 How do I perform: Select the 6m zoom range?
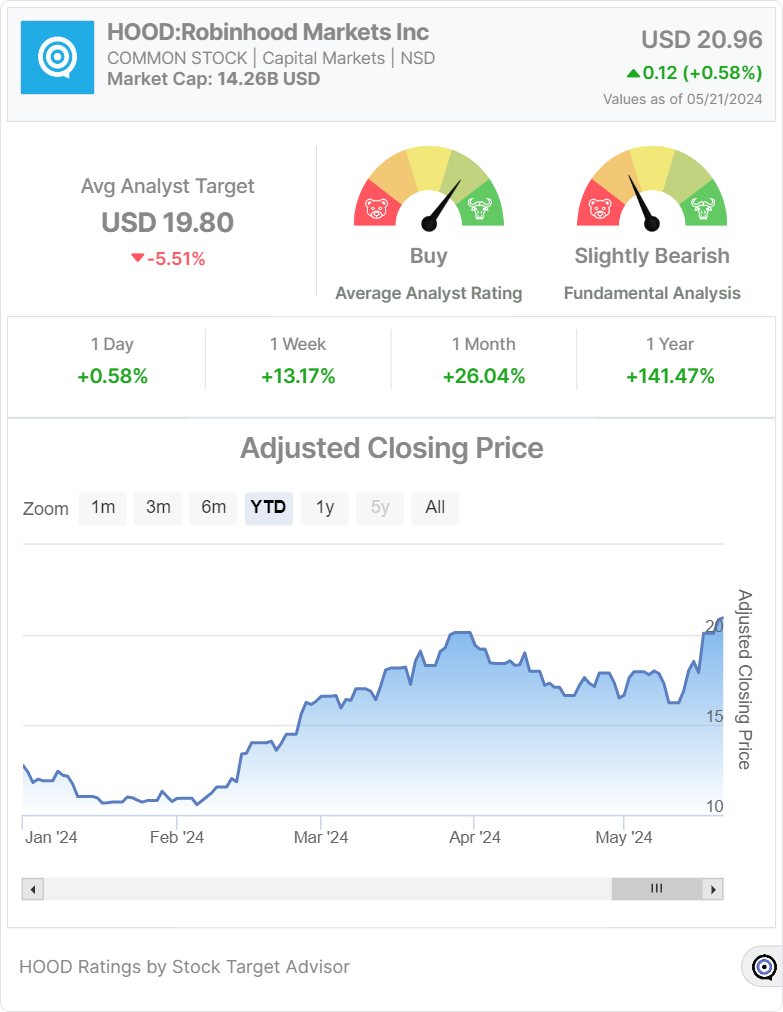[213, 507]
